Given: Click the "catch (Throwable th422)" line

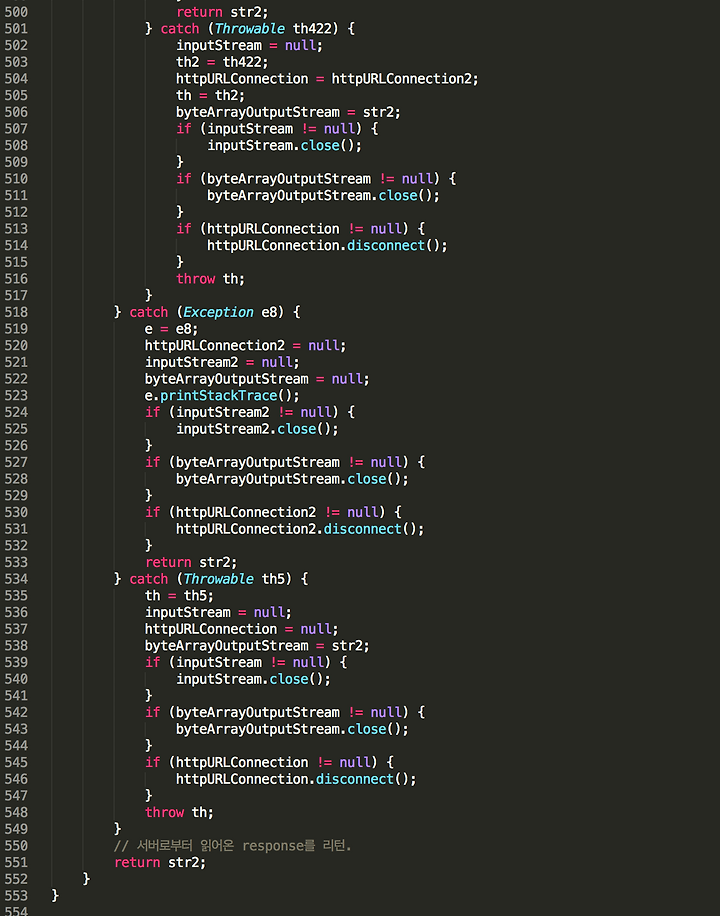Looking at the screenshot, I should tap(250, 29).
